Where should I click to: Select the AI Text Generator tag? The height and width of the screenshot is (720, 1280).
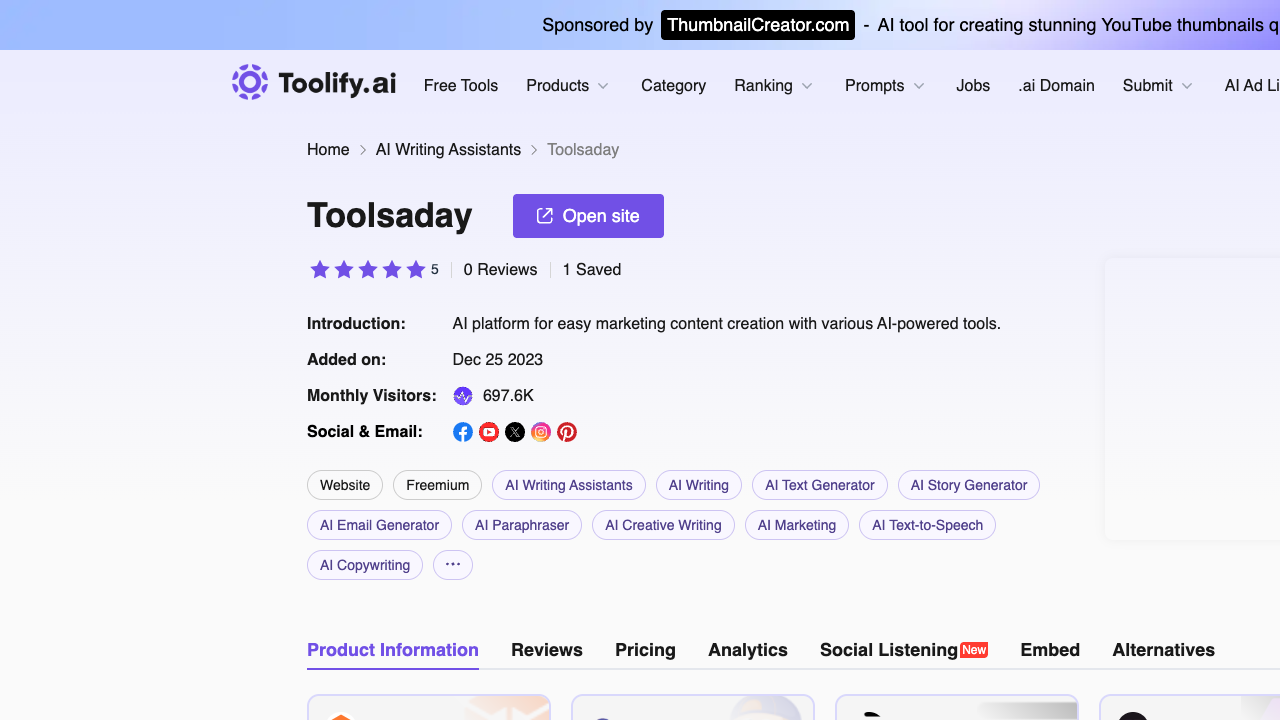[x=820, y=485]
